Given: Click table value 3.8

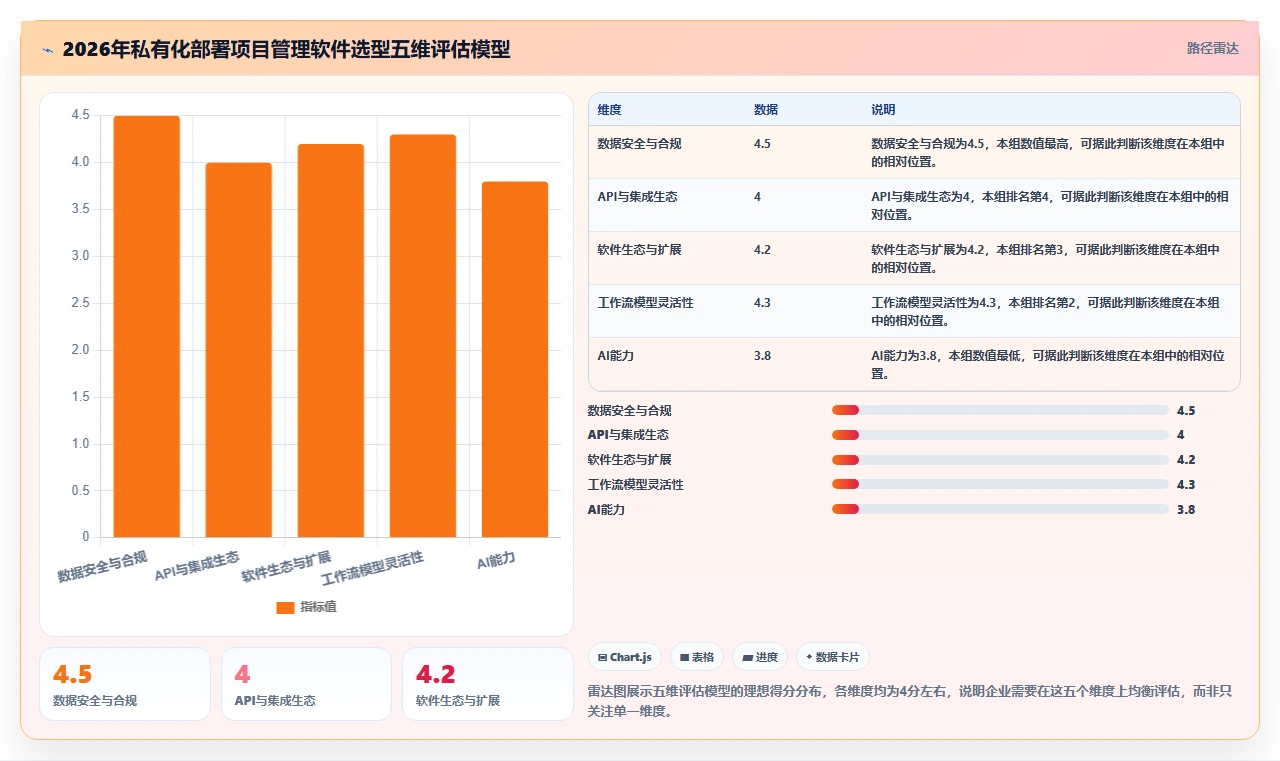Looking at the screenshot, I should click(x=762, y=356).
